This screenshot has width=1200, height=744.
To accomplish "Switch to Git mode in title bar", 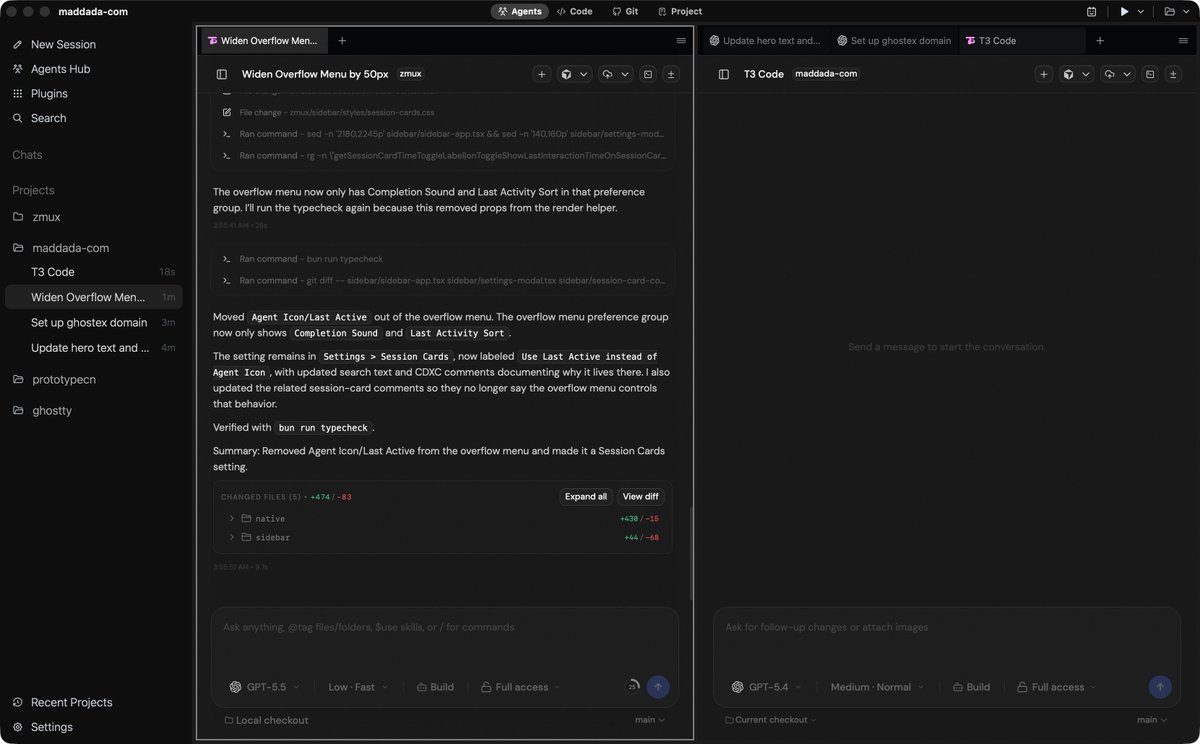I will tap(625, 11).
